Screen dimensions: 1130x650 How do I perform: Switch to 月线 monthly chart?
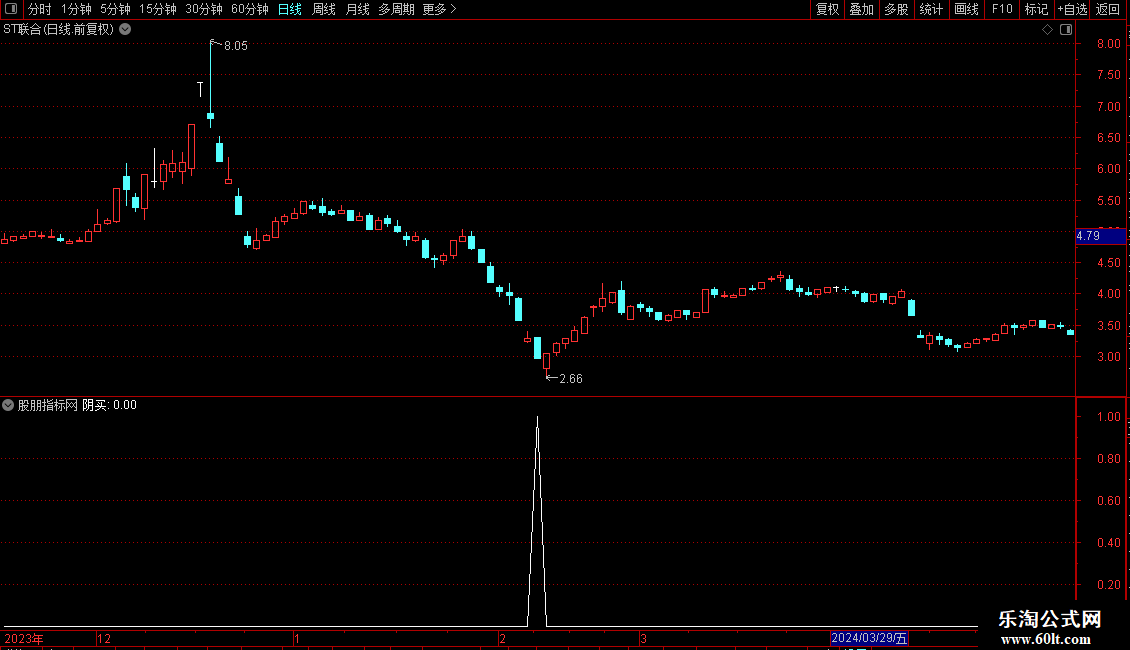[x=357, y=9]
